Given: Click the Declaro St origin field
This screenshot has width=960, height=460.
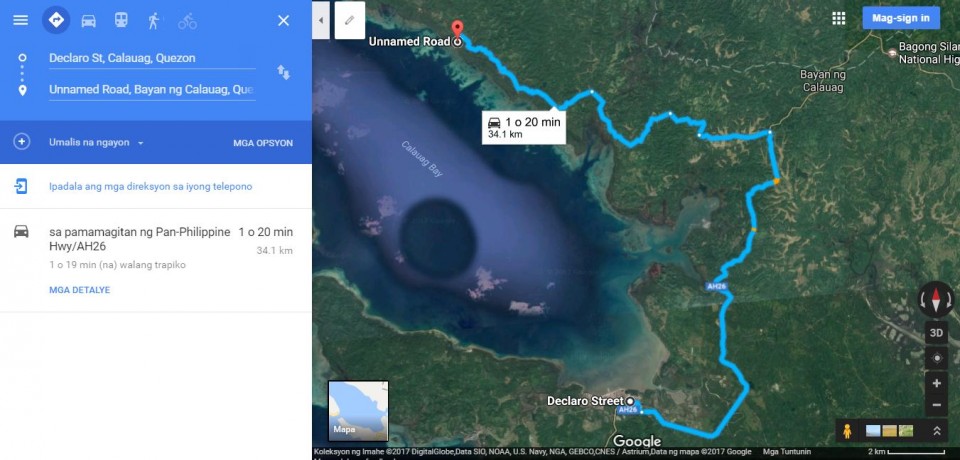Looking at the screenshot, I should (152, 58).
